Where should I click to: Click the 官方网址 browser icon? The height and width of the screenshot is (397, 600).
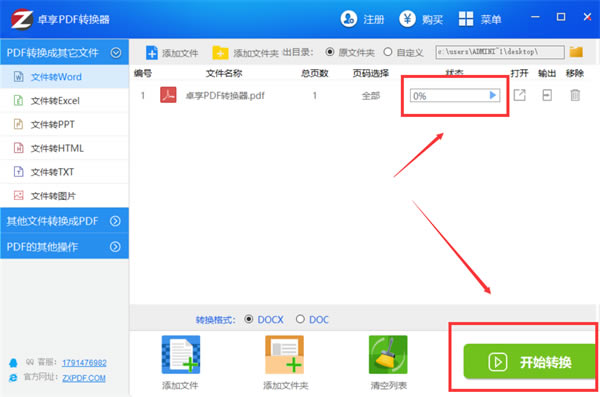point(13,377)
